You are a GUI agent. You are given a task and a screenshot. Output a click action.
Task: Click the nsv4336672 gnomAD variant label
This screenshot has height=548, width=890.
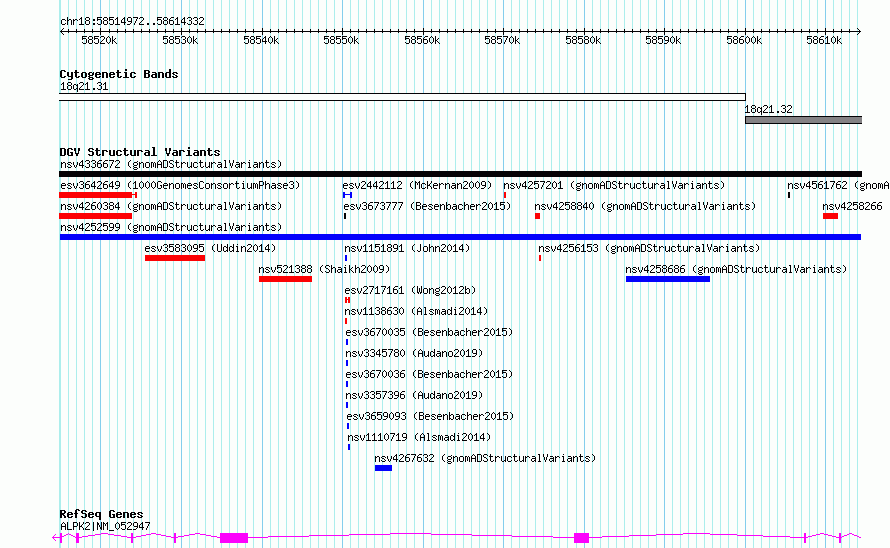click(171, 165)
